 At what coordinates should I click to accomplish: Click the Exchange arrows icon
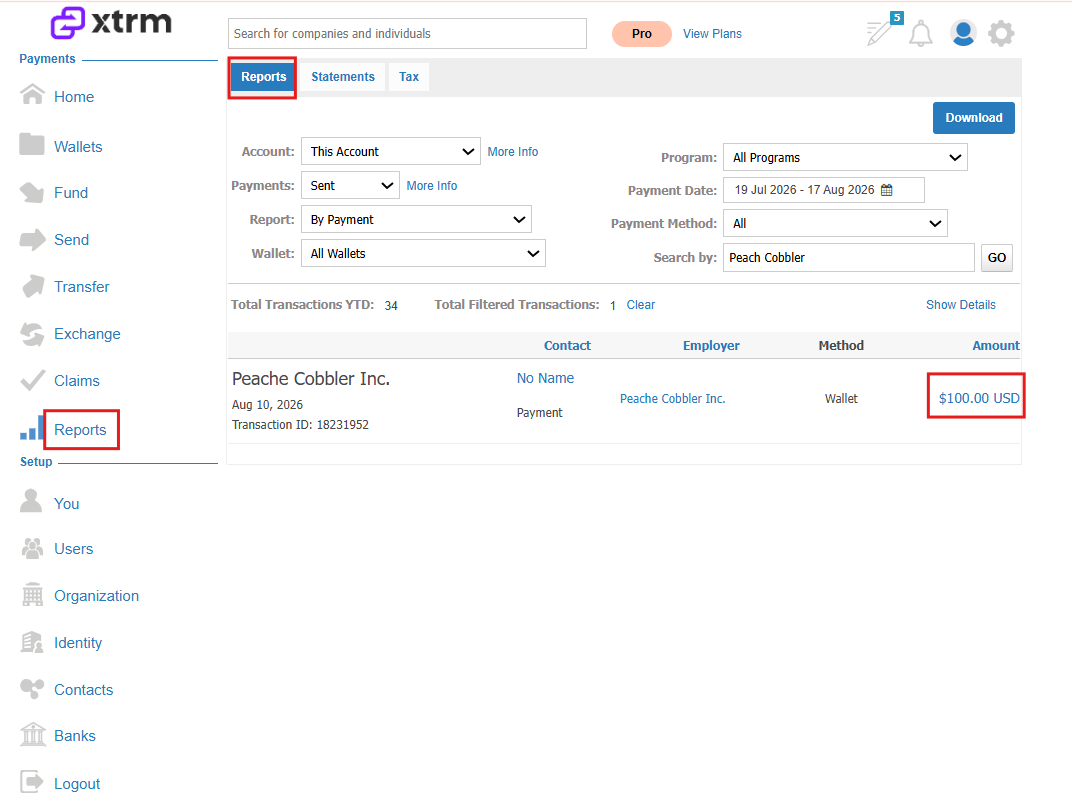click(31, 334)
